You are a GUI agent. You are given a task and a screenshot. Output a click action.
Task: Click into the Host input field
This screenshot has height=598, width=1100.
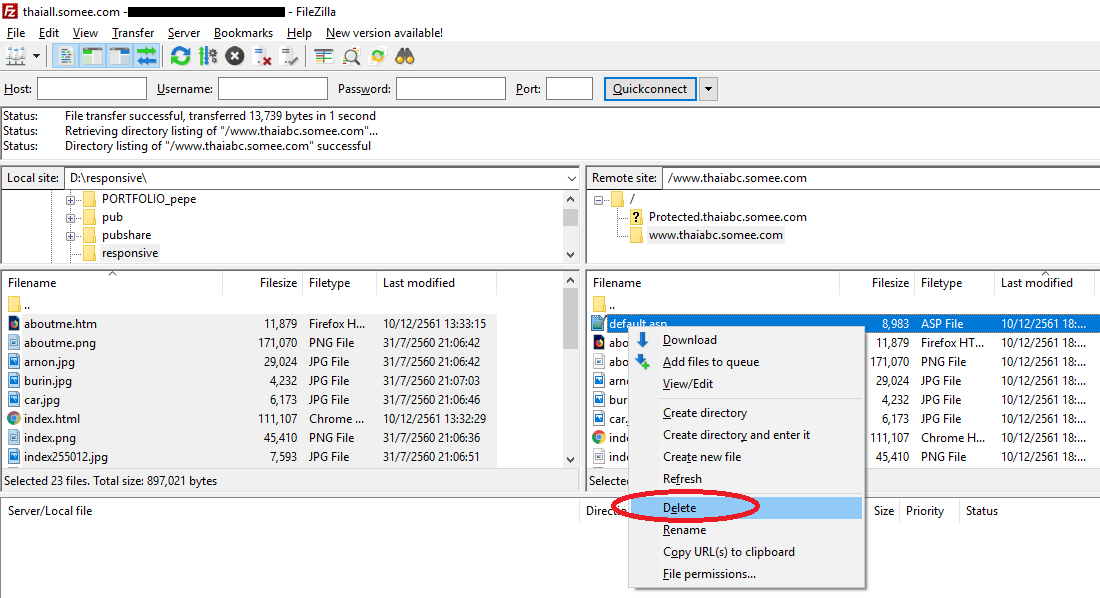click(91, 89)
